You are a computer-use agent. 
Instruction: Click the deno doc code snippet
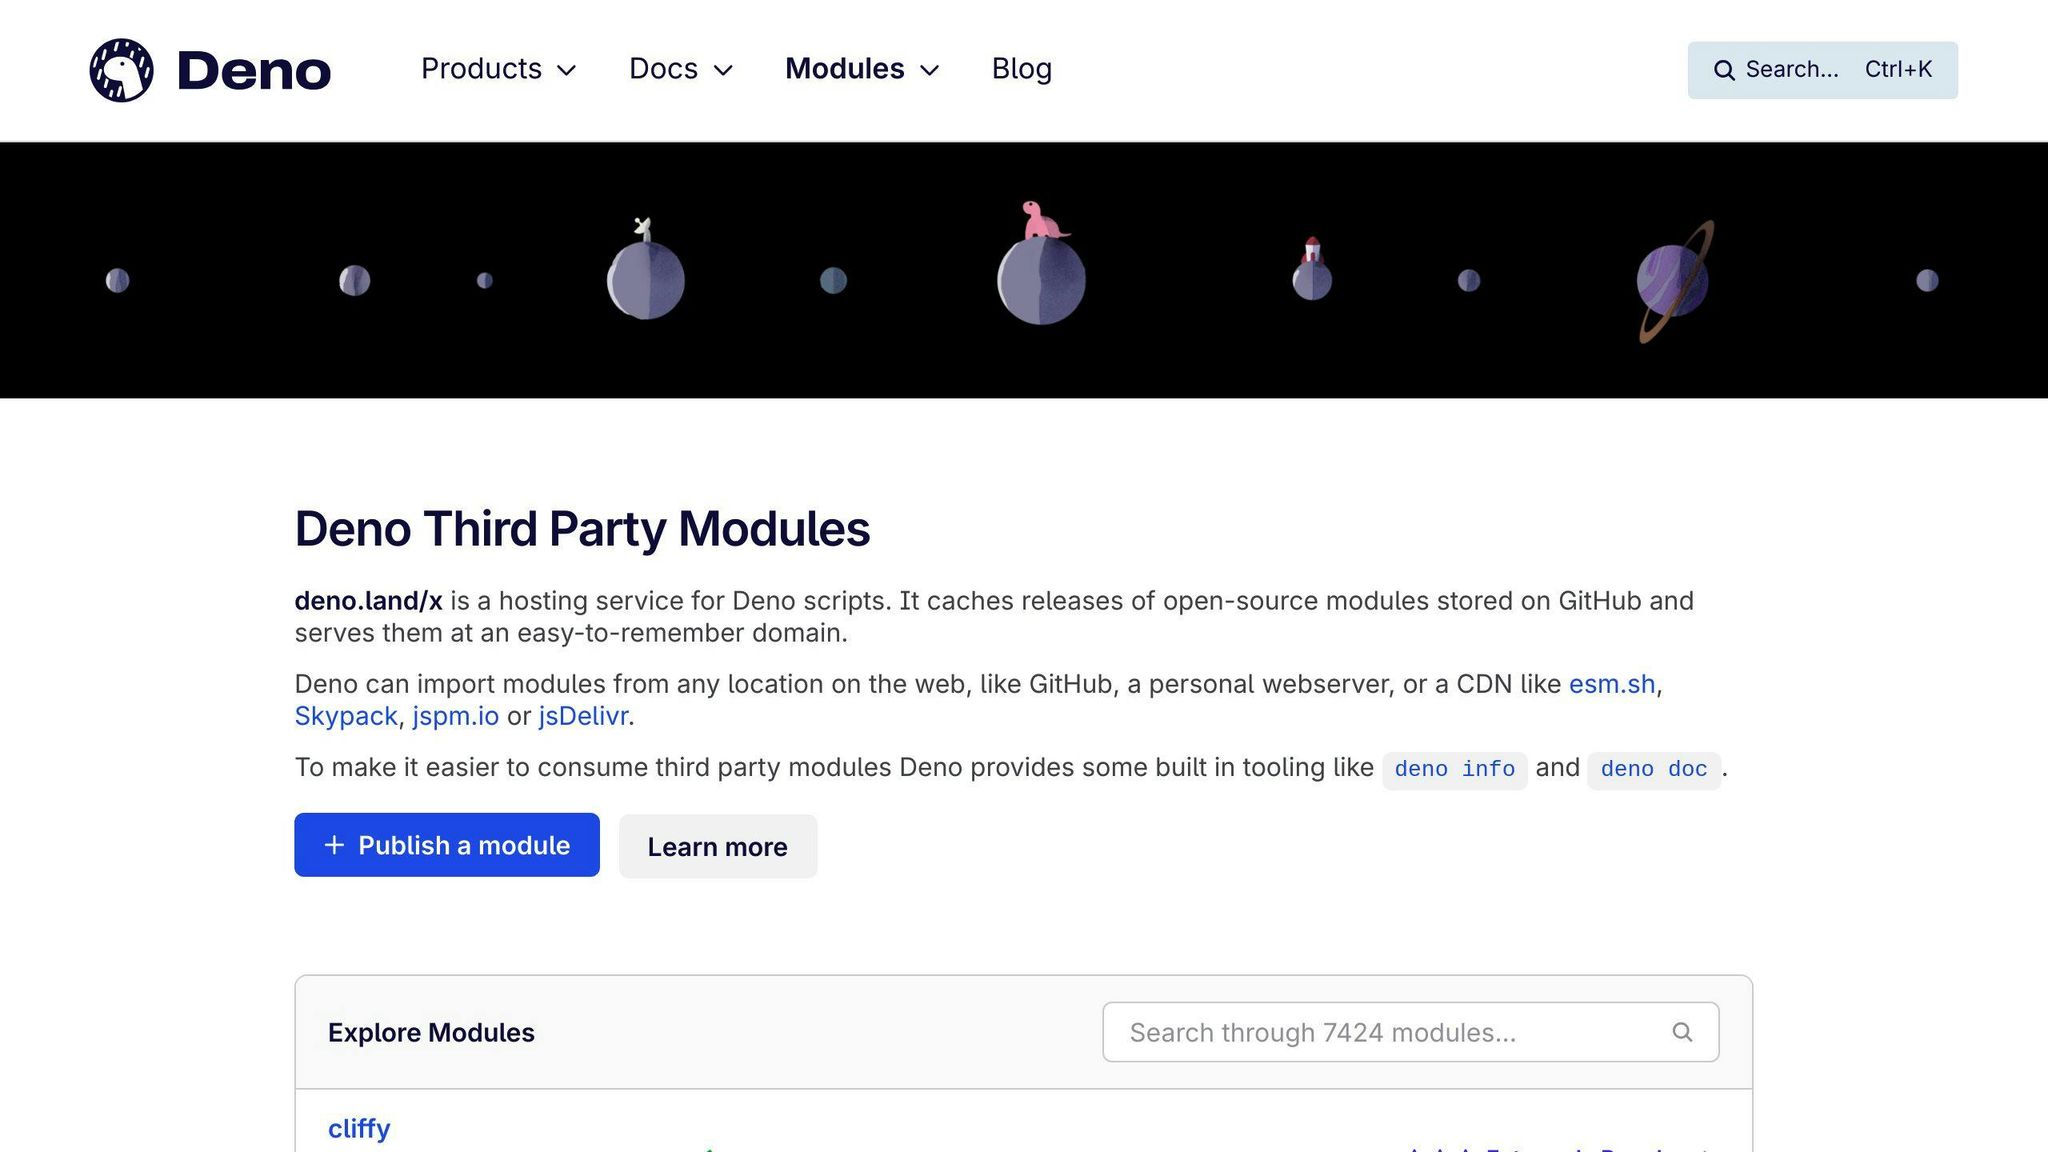coord(1653,769)
